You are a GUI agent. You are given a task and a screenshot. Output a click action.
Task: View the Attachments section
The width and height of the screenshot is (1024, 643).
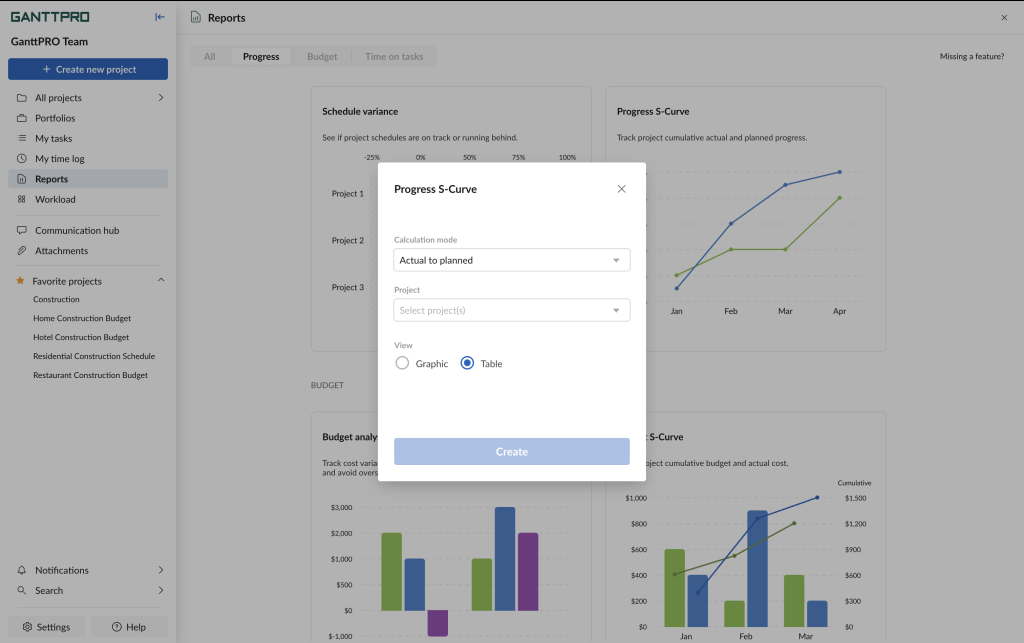click(63, 250)
